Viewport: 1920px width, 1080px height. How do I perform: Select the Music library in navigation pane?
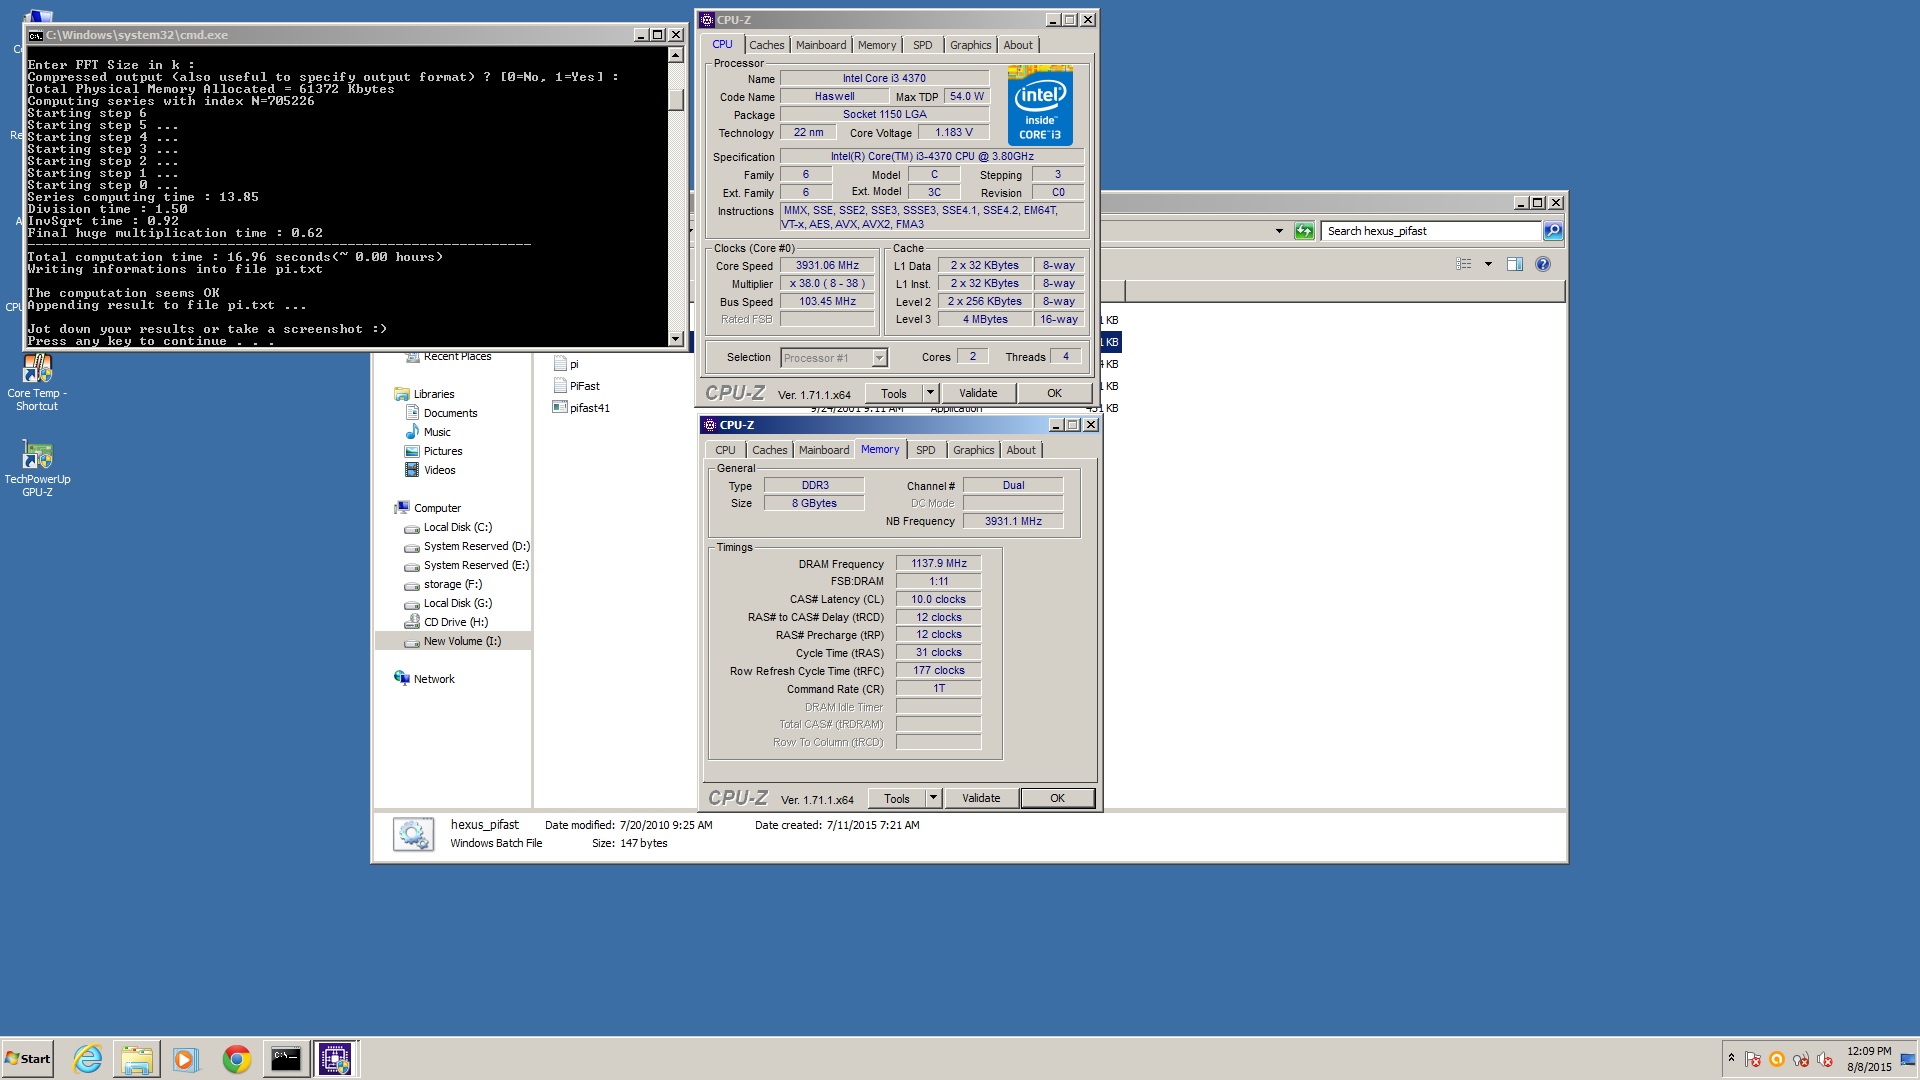[427, 432]
